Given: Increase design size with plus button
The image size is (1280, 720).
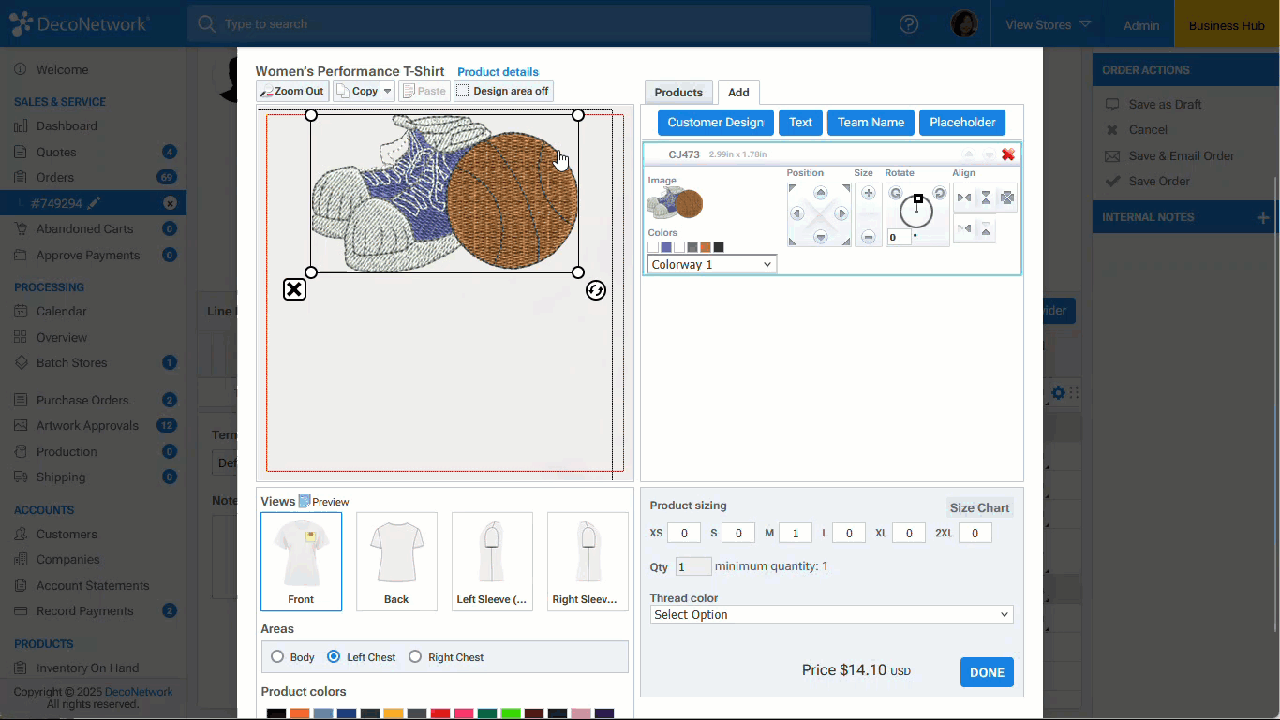Looking at the screenshot, I should tap(868, 192).
